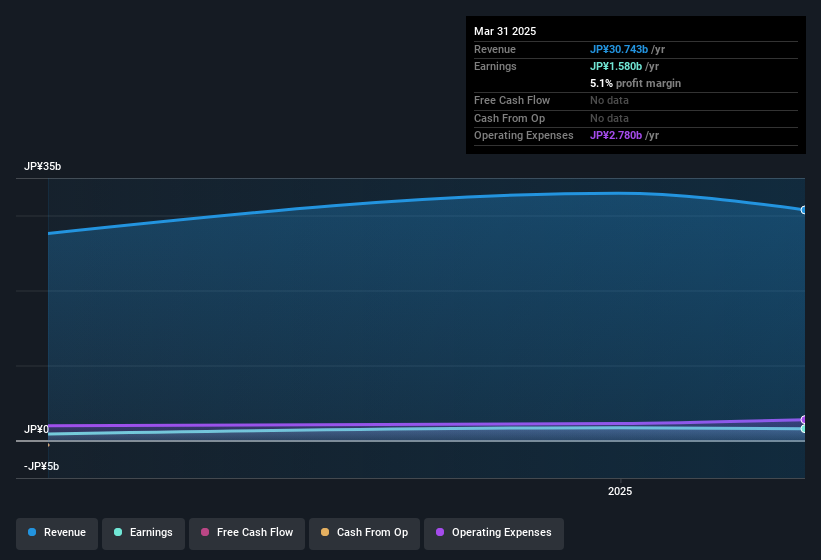821x560 pixels.
Task: Click the purple Operating Expenses end marker
Action: point(804,420)
